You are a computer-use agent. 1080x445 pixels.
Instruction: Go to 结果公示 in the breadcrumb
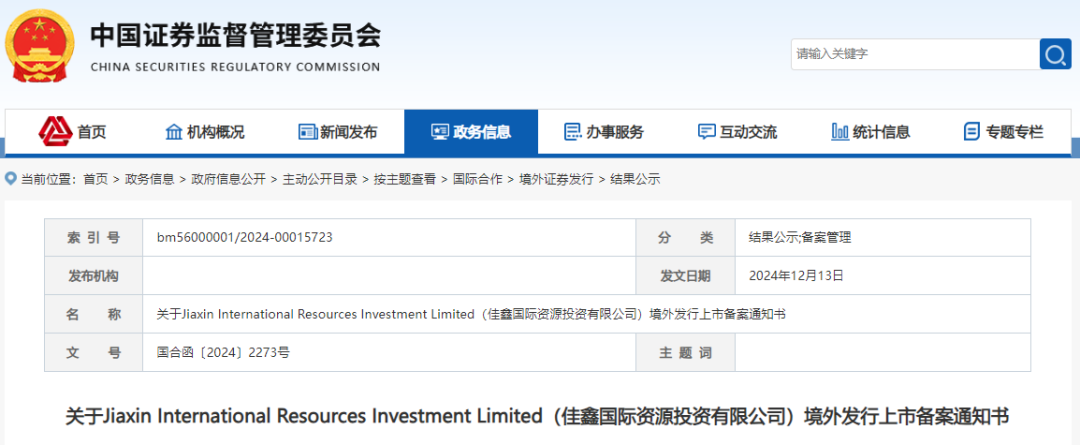coord(635,180)
